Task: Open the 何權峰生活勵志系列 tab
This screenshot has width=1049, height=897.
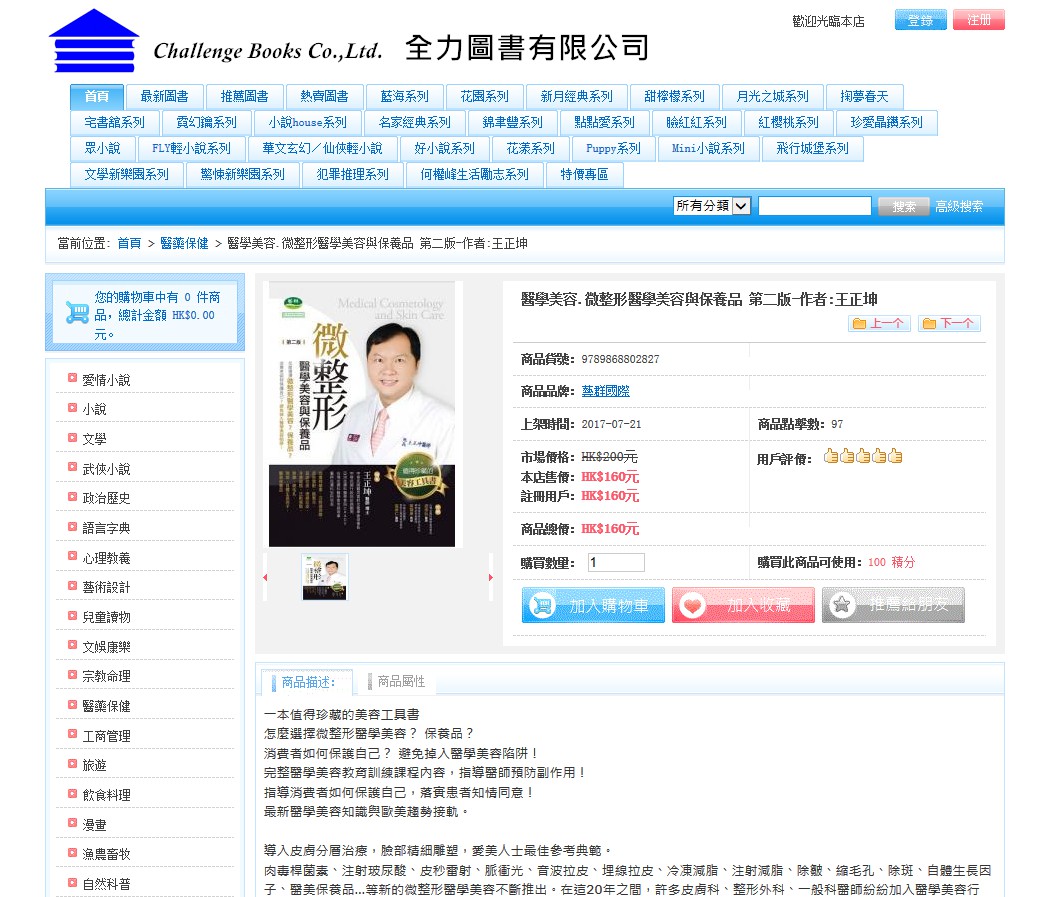Action: click(x=474, y=175)
